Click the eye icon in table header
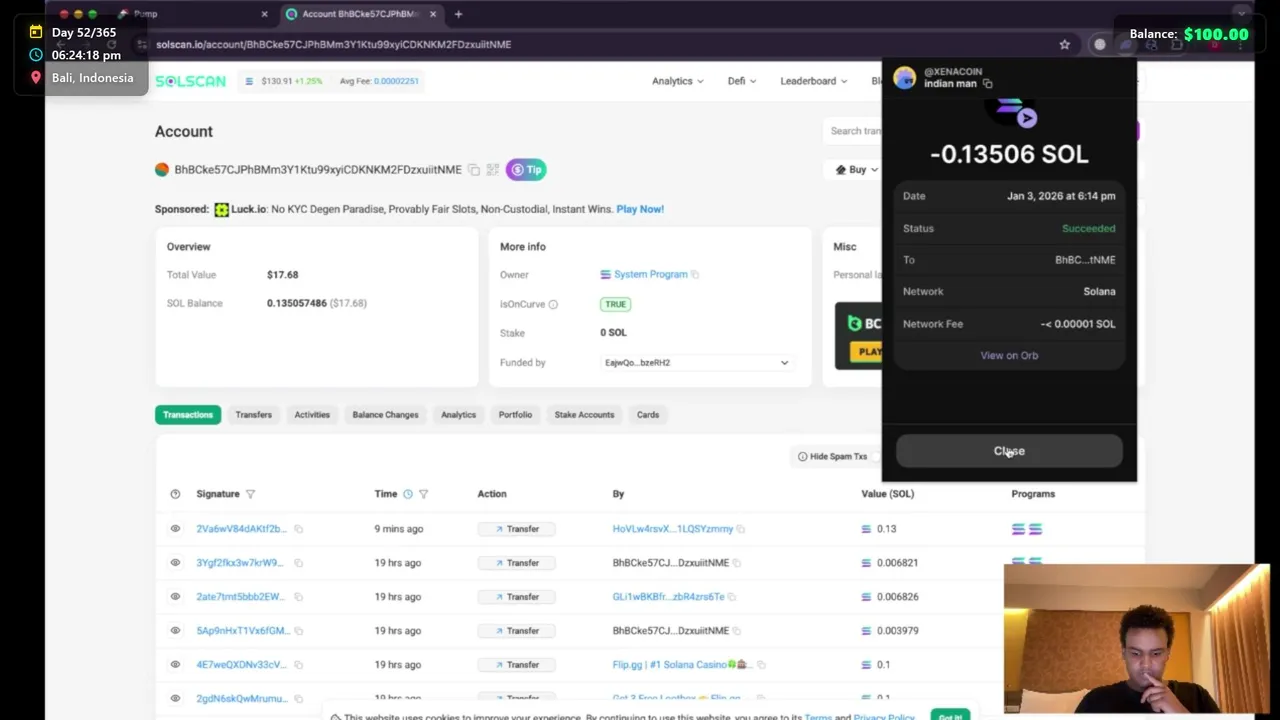 pos(175,494)
